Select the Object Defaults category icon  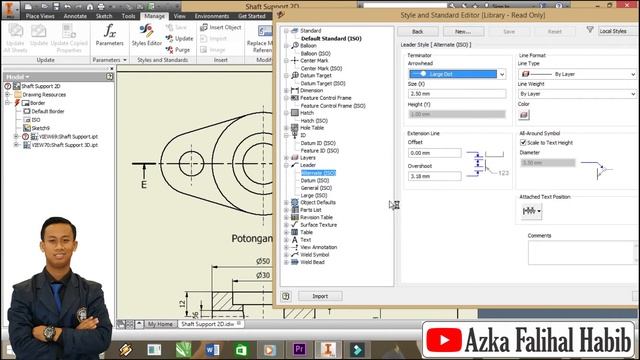[x=295, y=202]
